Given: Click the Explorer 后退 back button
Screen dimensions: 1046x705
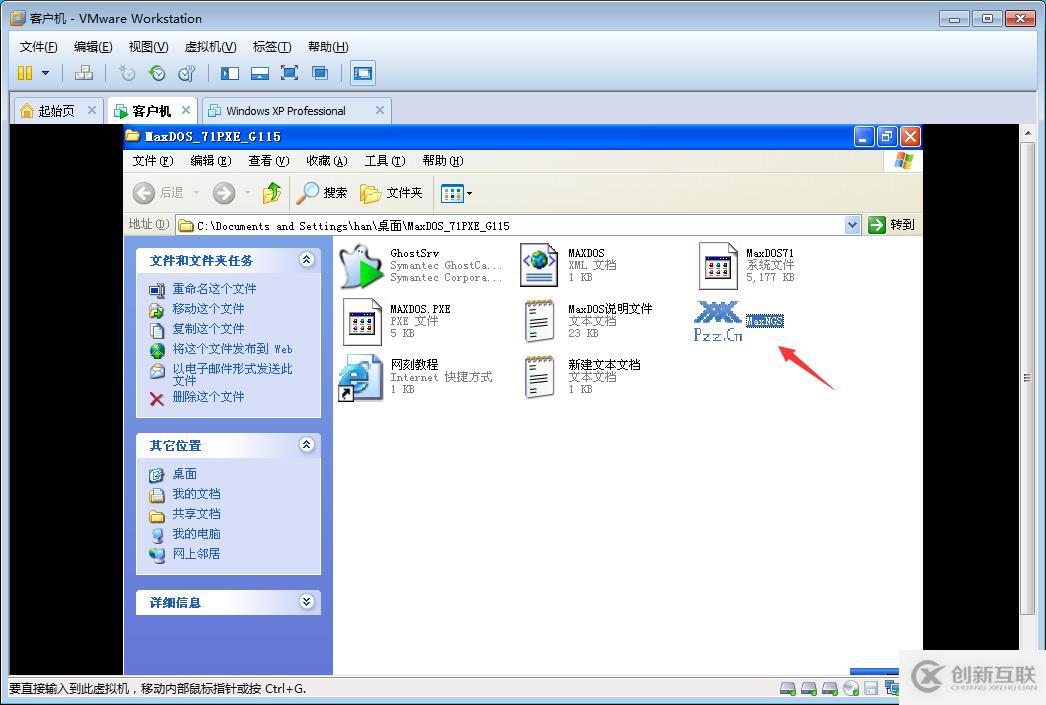Looking at the screenshot, I should (158, 193).
